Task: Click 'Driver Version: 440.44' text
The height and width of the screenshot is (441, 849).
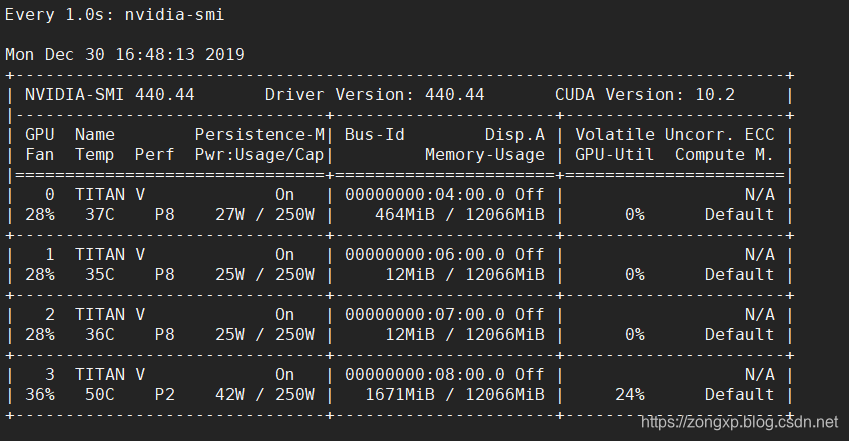Action: (374, 95)
